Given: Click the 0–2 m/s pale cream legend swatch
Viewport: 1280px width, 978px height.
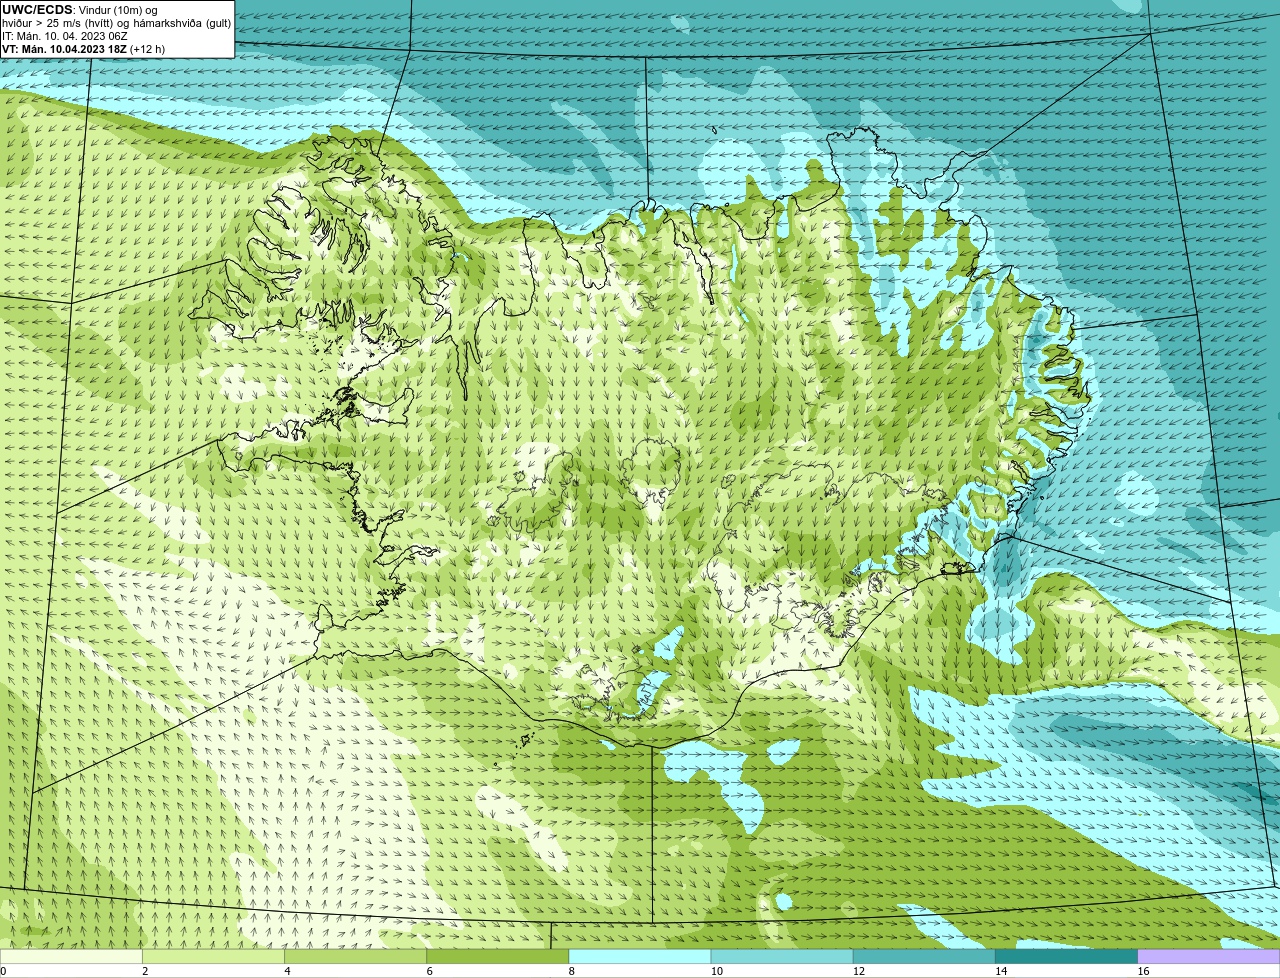Looking at the screenshot, I should point(71,957).
